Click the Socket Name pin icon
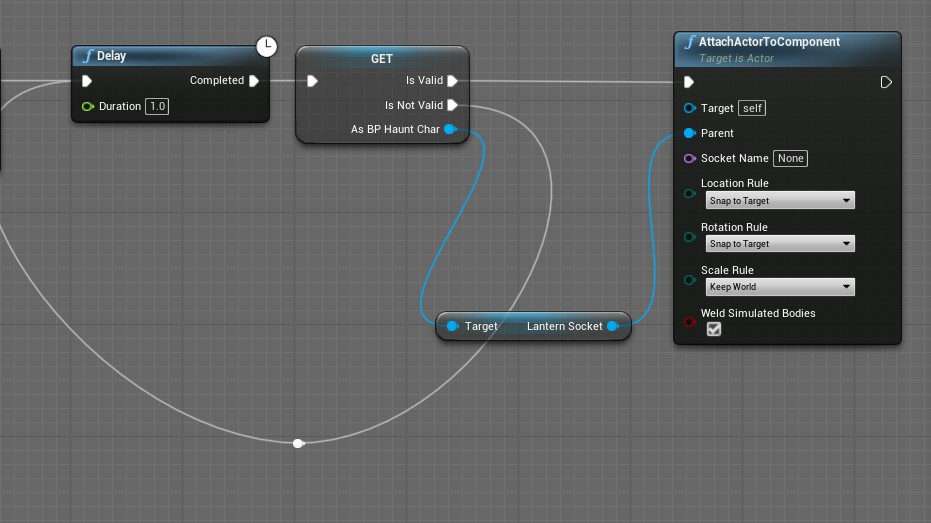 pos(689,158)
